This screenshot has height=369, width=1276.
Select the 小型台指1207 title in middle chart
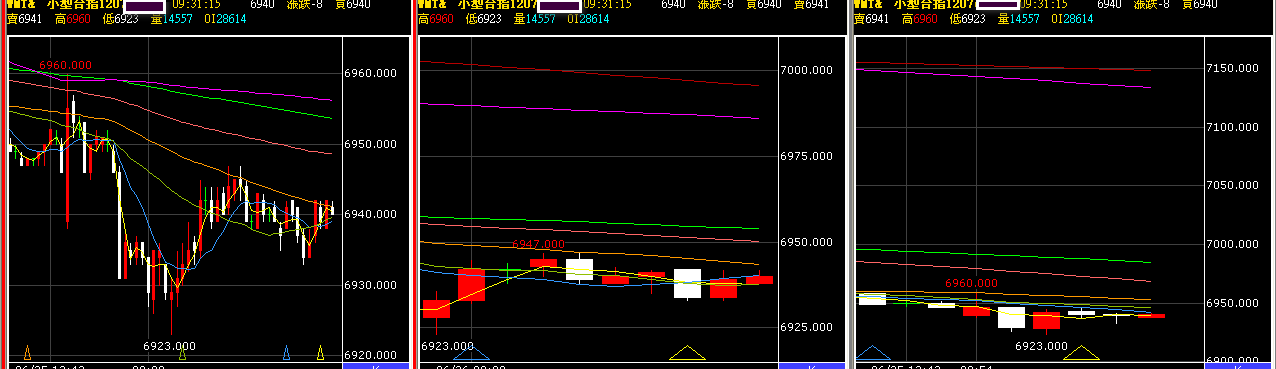[x=497, y=5]
